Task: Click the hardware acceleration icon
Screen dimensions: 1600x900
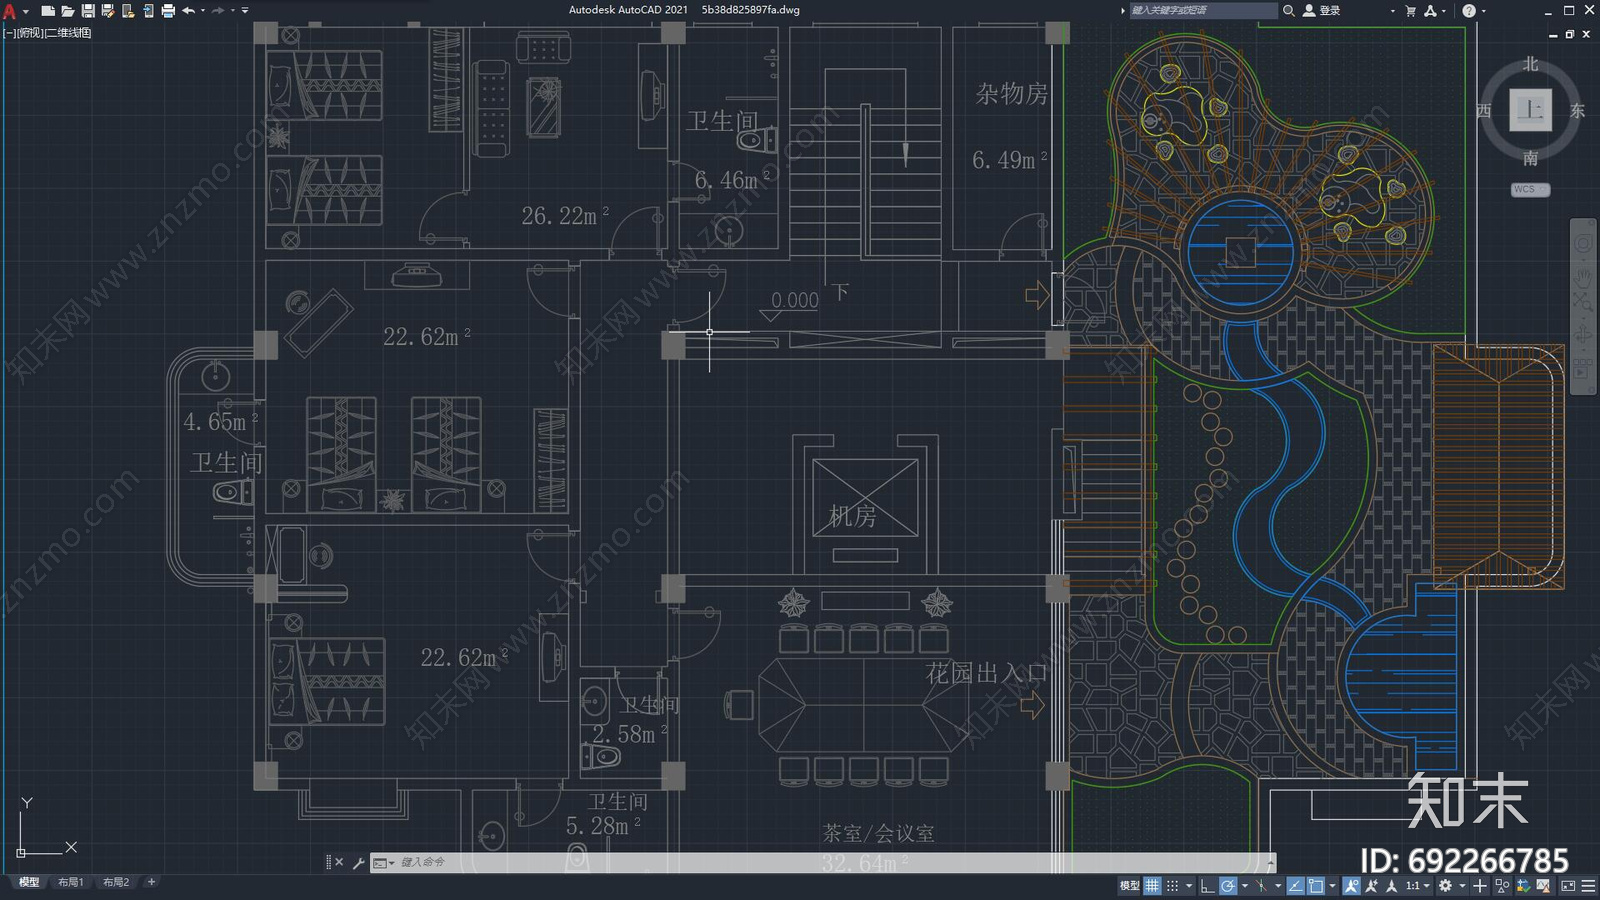Action: (1544, 886)
